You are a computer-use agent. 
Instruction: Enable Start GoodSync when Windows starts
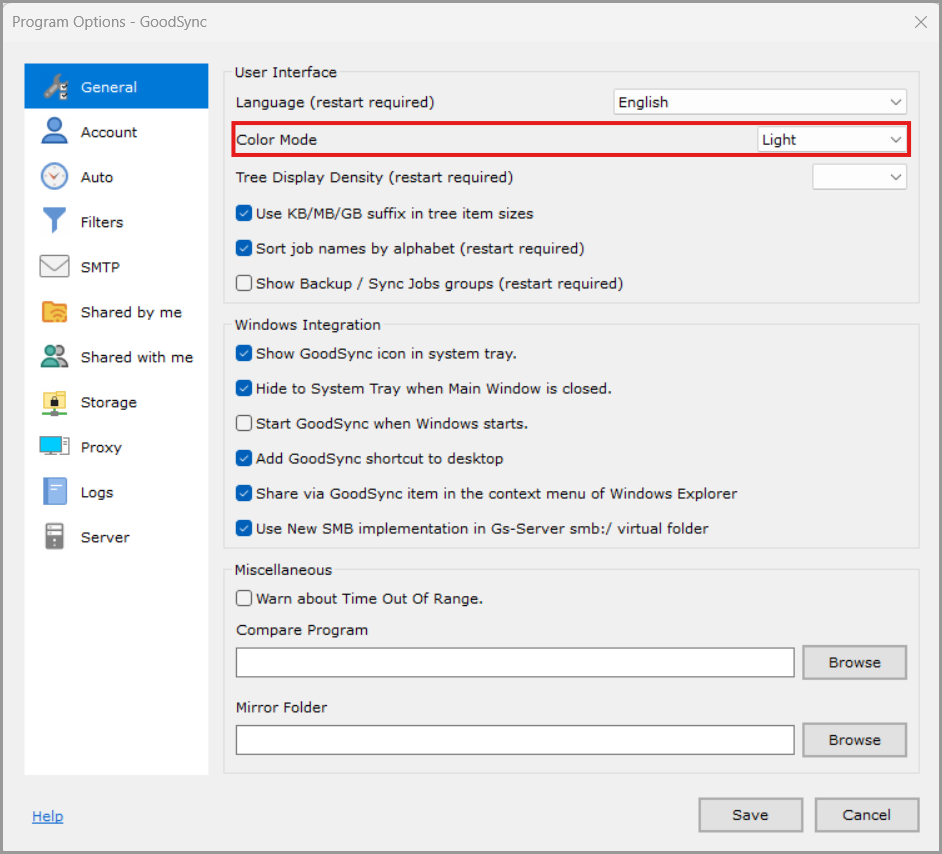tap(243, 423)
